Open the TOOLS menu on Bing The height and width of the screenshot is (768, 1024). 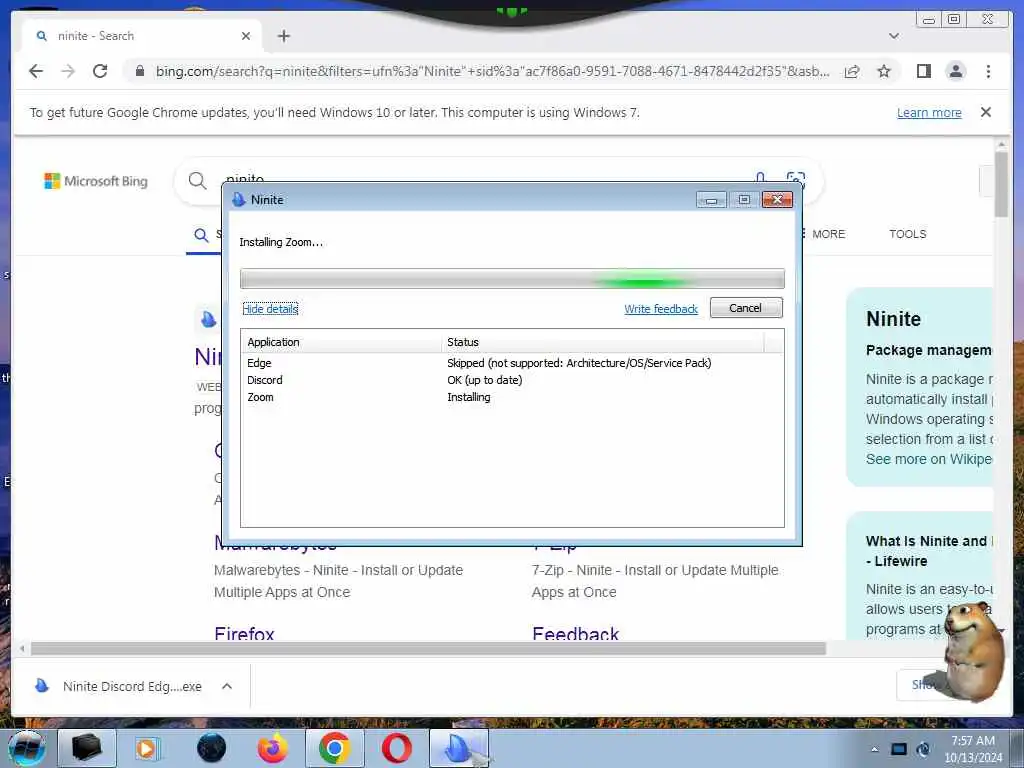click(x=907, y=234)
